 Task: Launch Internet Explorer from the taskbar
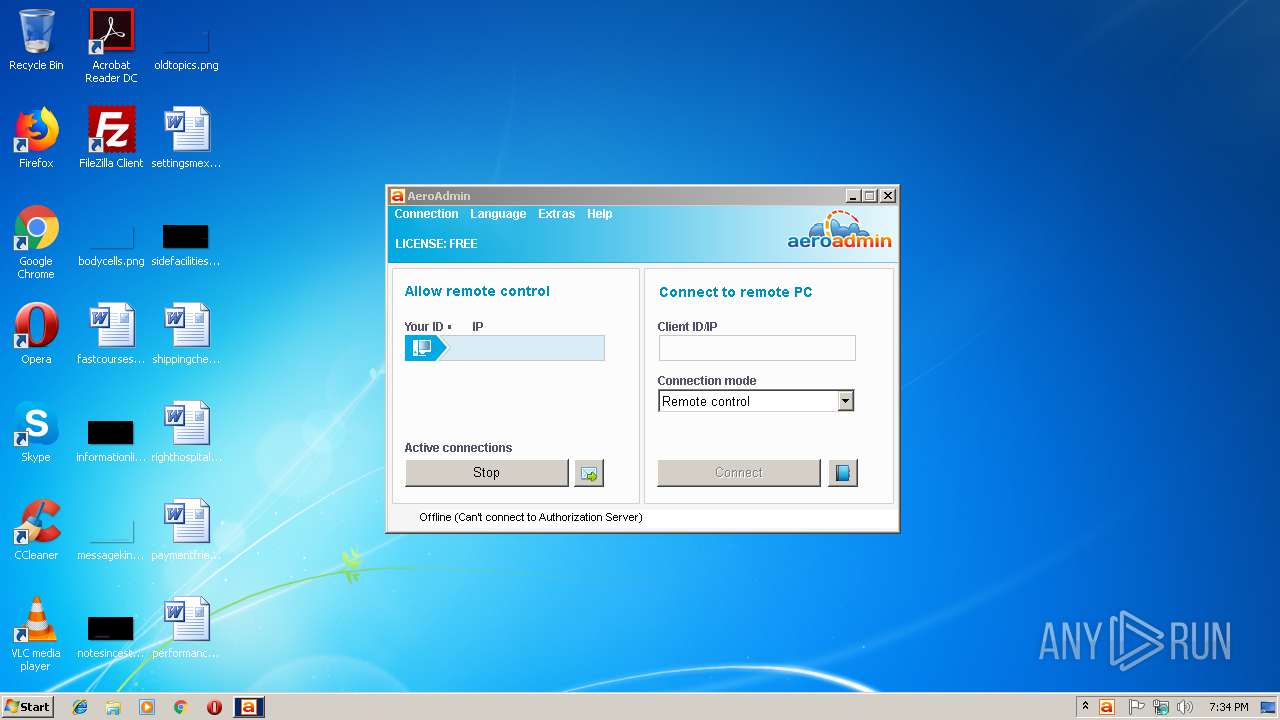pyautogui.click(x=80, y=707)
